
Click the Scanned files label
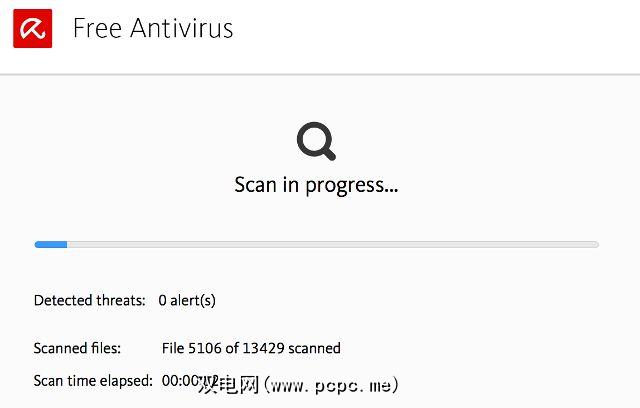(x=77, y=348)
